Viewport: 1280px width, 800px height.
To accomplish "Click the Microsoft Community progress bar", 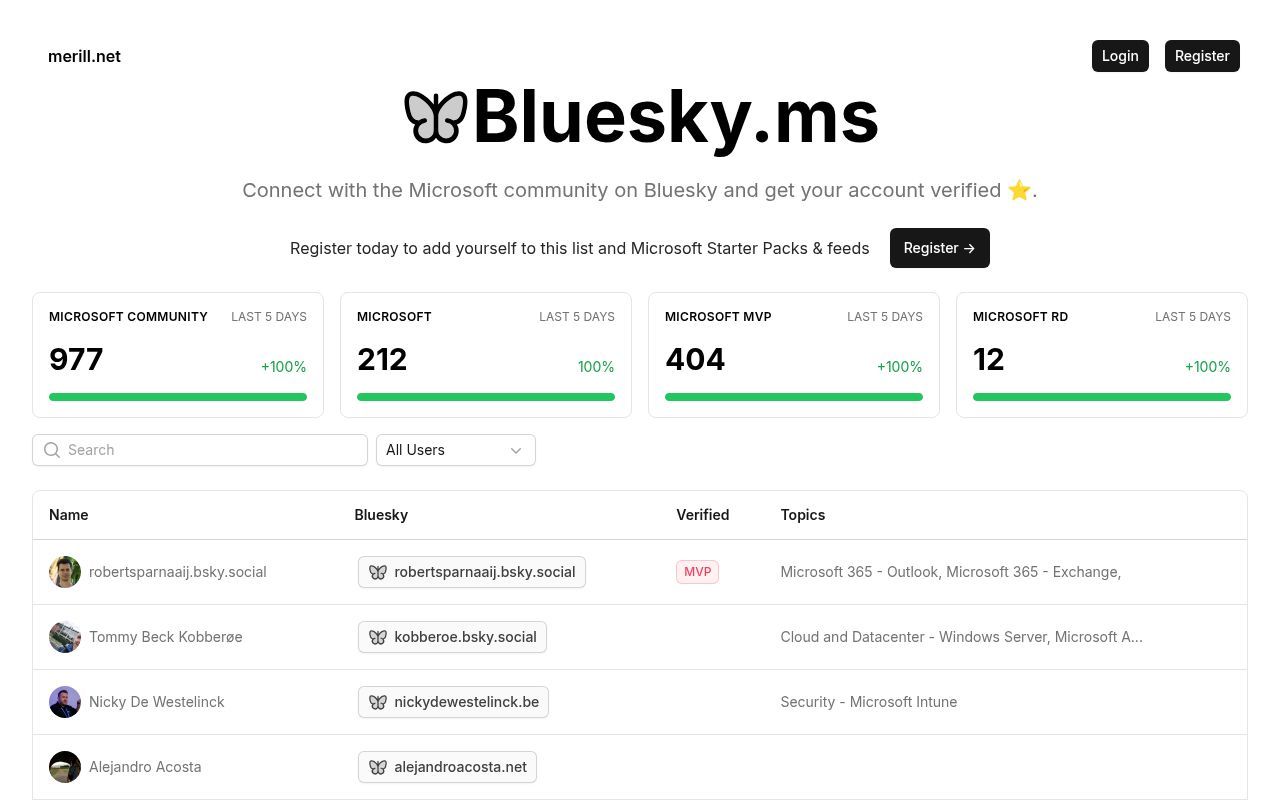I will [178, 397].
